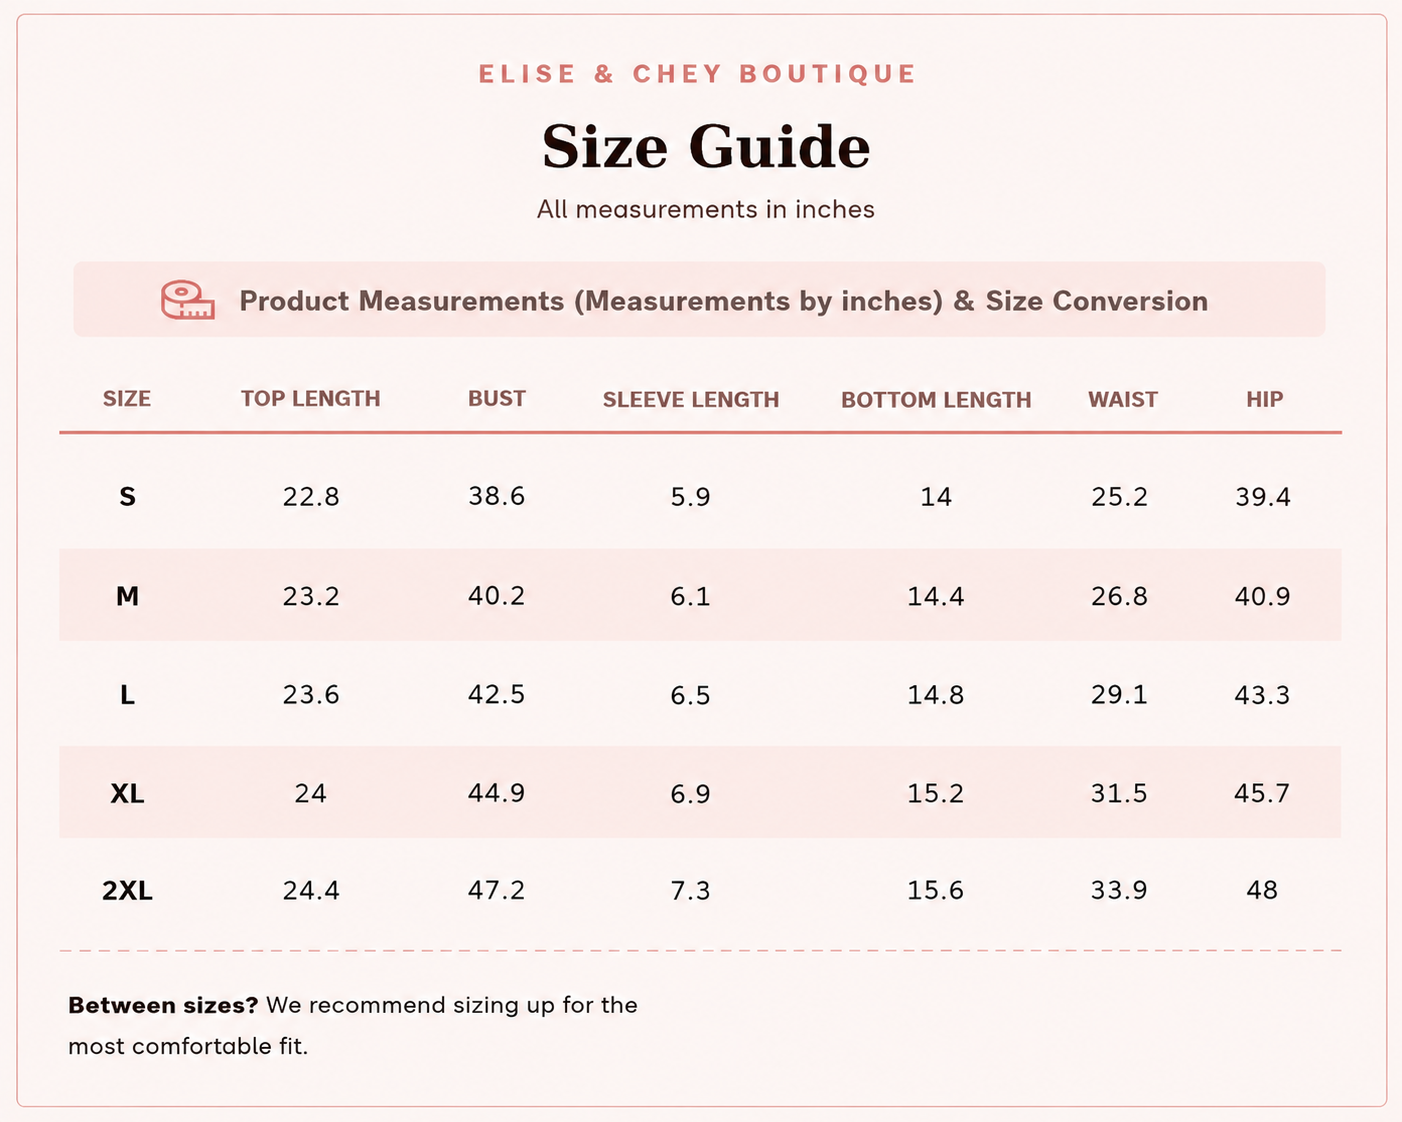This screenshot has height=1122, width=1402.
Task: Select the M size row label
Action: coord(127,596)
